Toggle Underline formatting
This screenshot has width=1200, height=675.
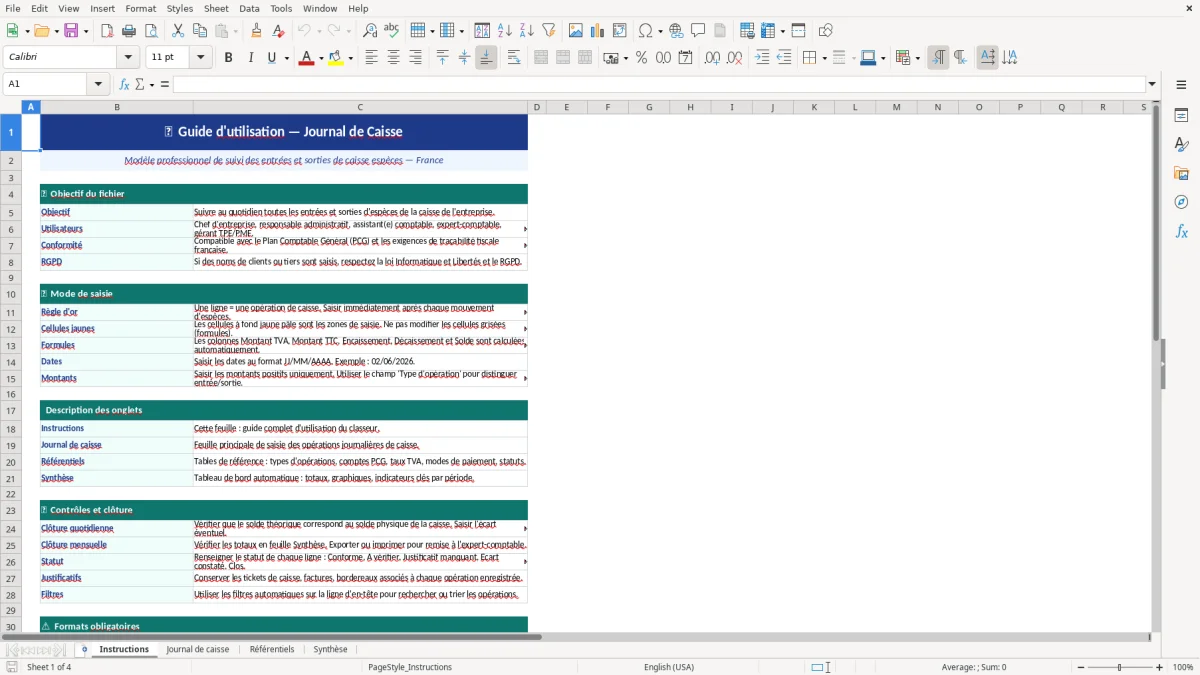[271, 58]
